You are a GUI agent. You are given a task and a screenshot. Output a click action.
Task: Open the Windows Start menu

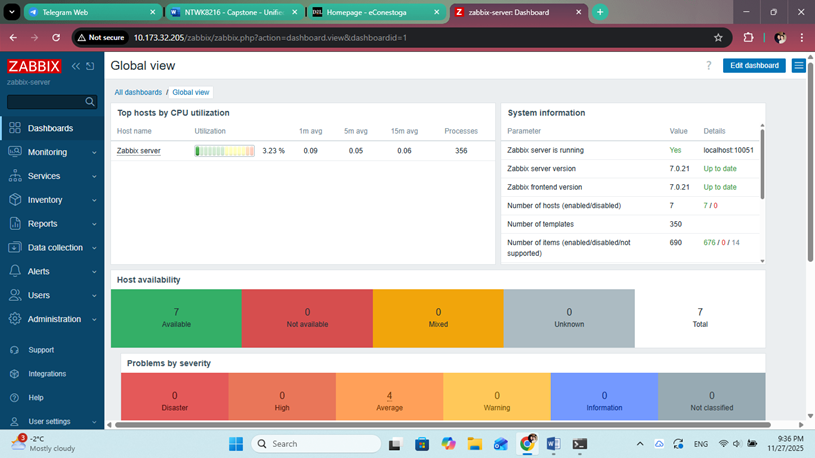[x=236, y=444]
